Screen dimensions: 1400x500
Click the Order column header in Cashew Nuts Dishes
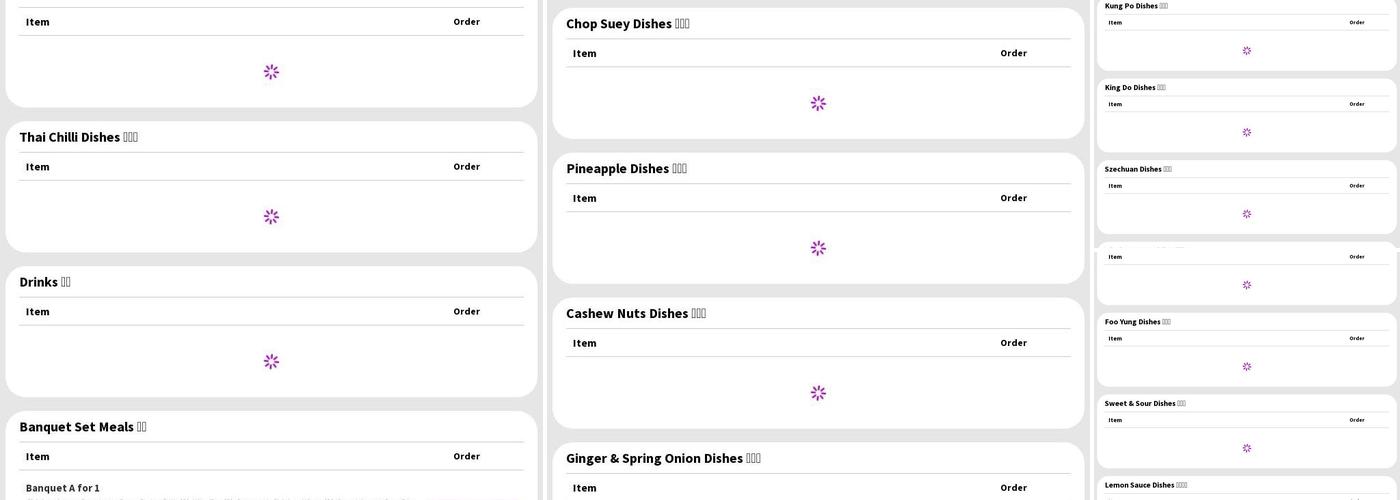[x=1013, y=343]
